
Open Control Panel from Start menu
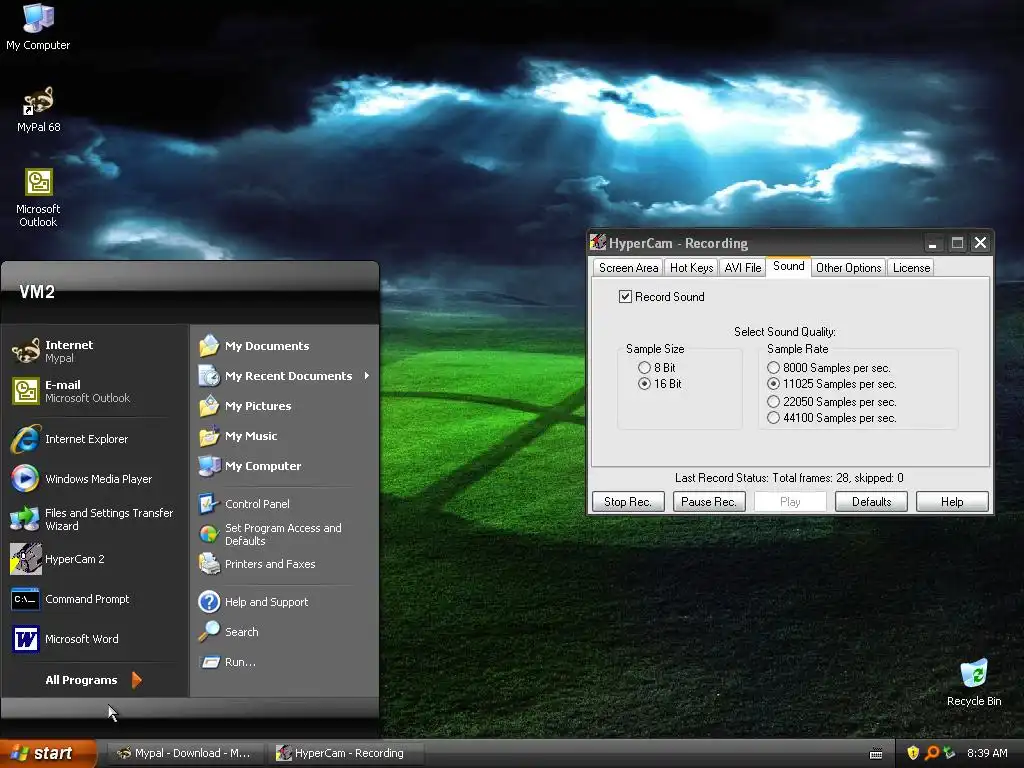click(x=285, y=504)
